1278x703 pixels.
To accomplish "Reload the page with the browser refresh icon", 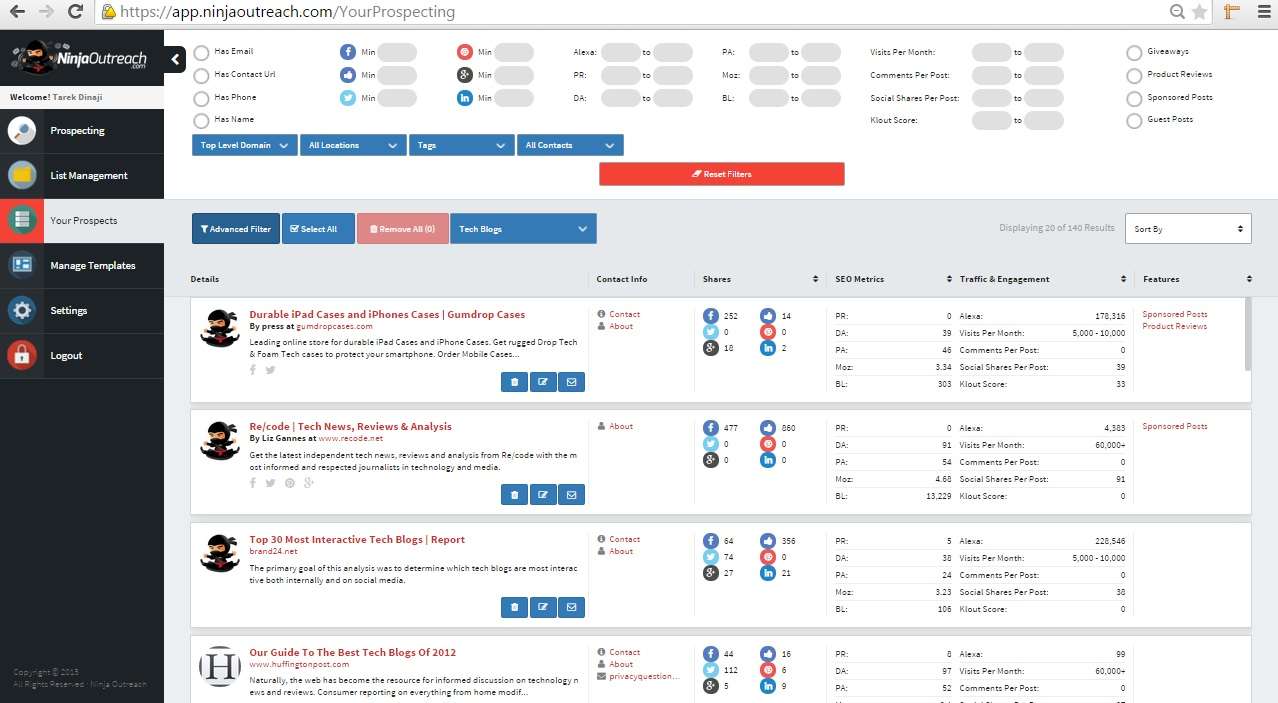I will [x=75, y=12].
